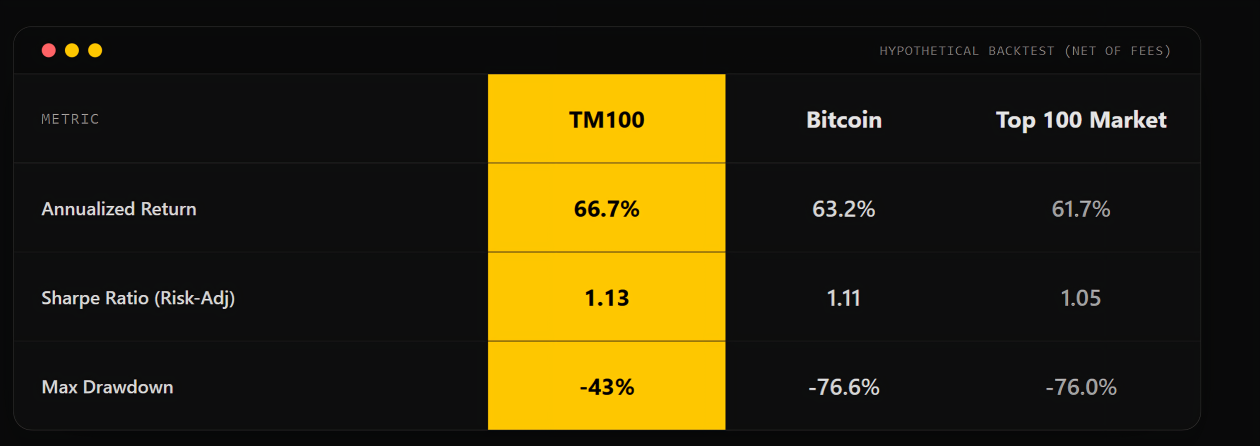Click Top 100 Market's 61.7% return value

pos(1081,209)
